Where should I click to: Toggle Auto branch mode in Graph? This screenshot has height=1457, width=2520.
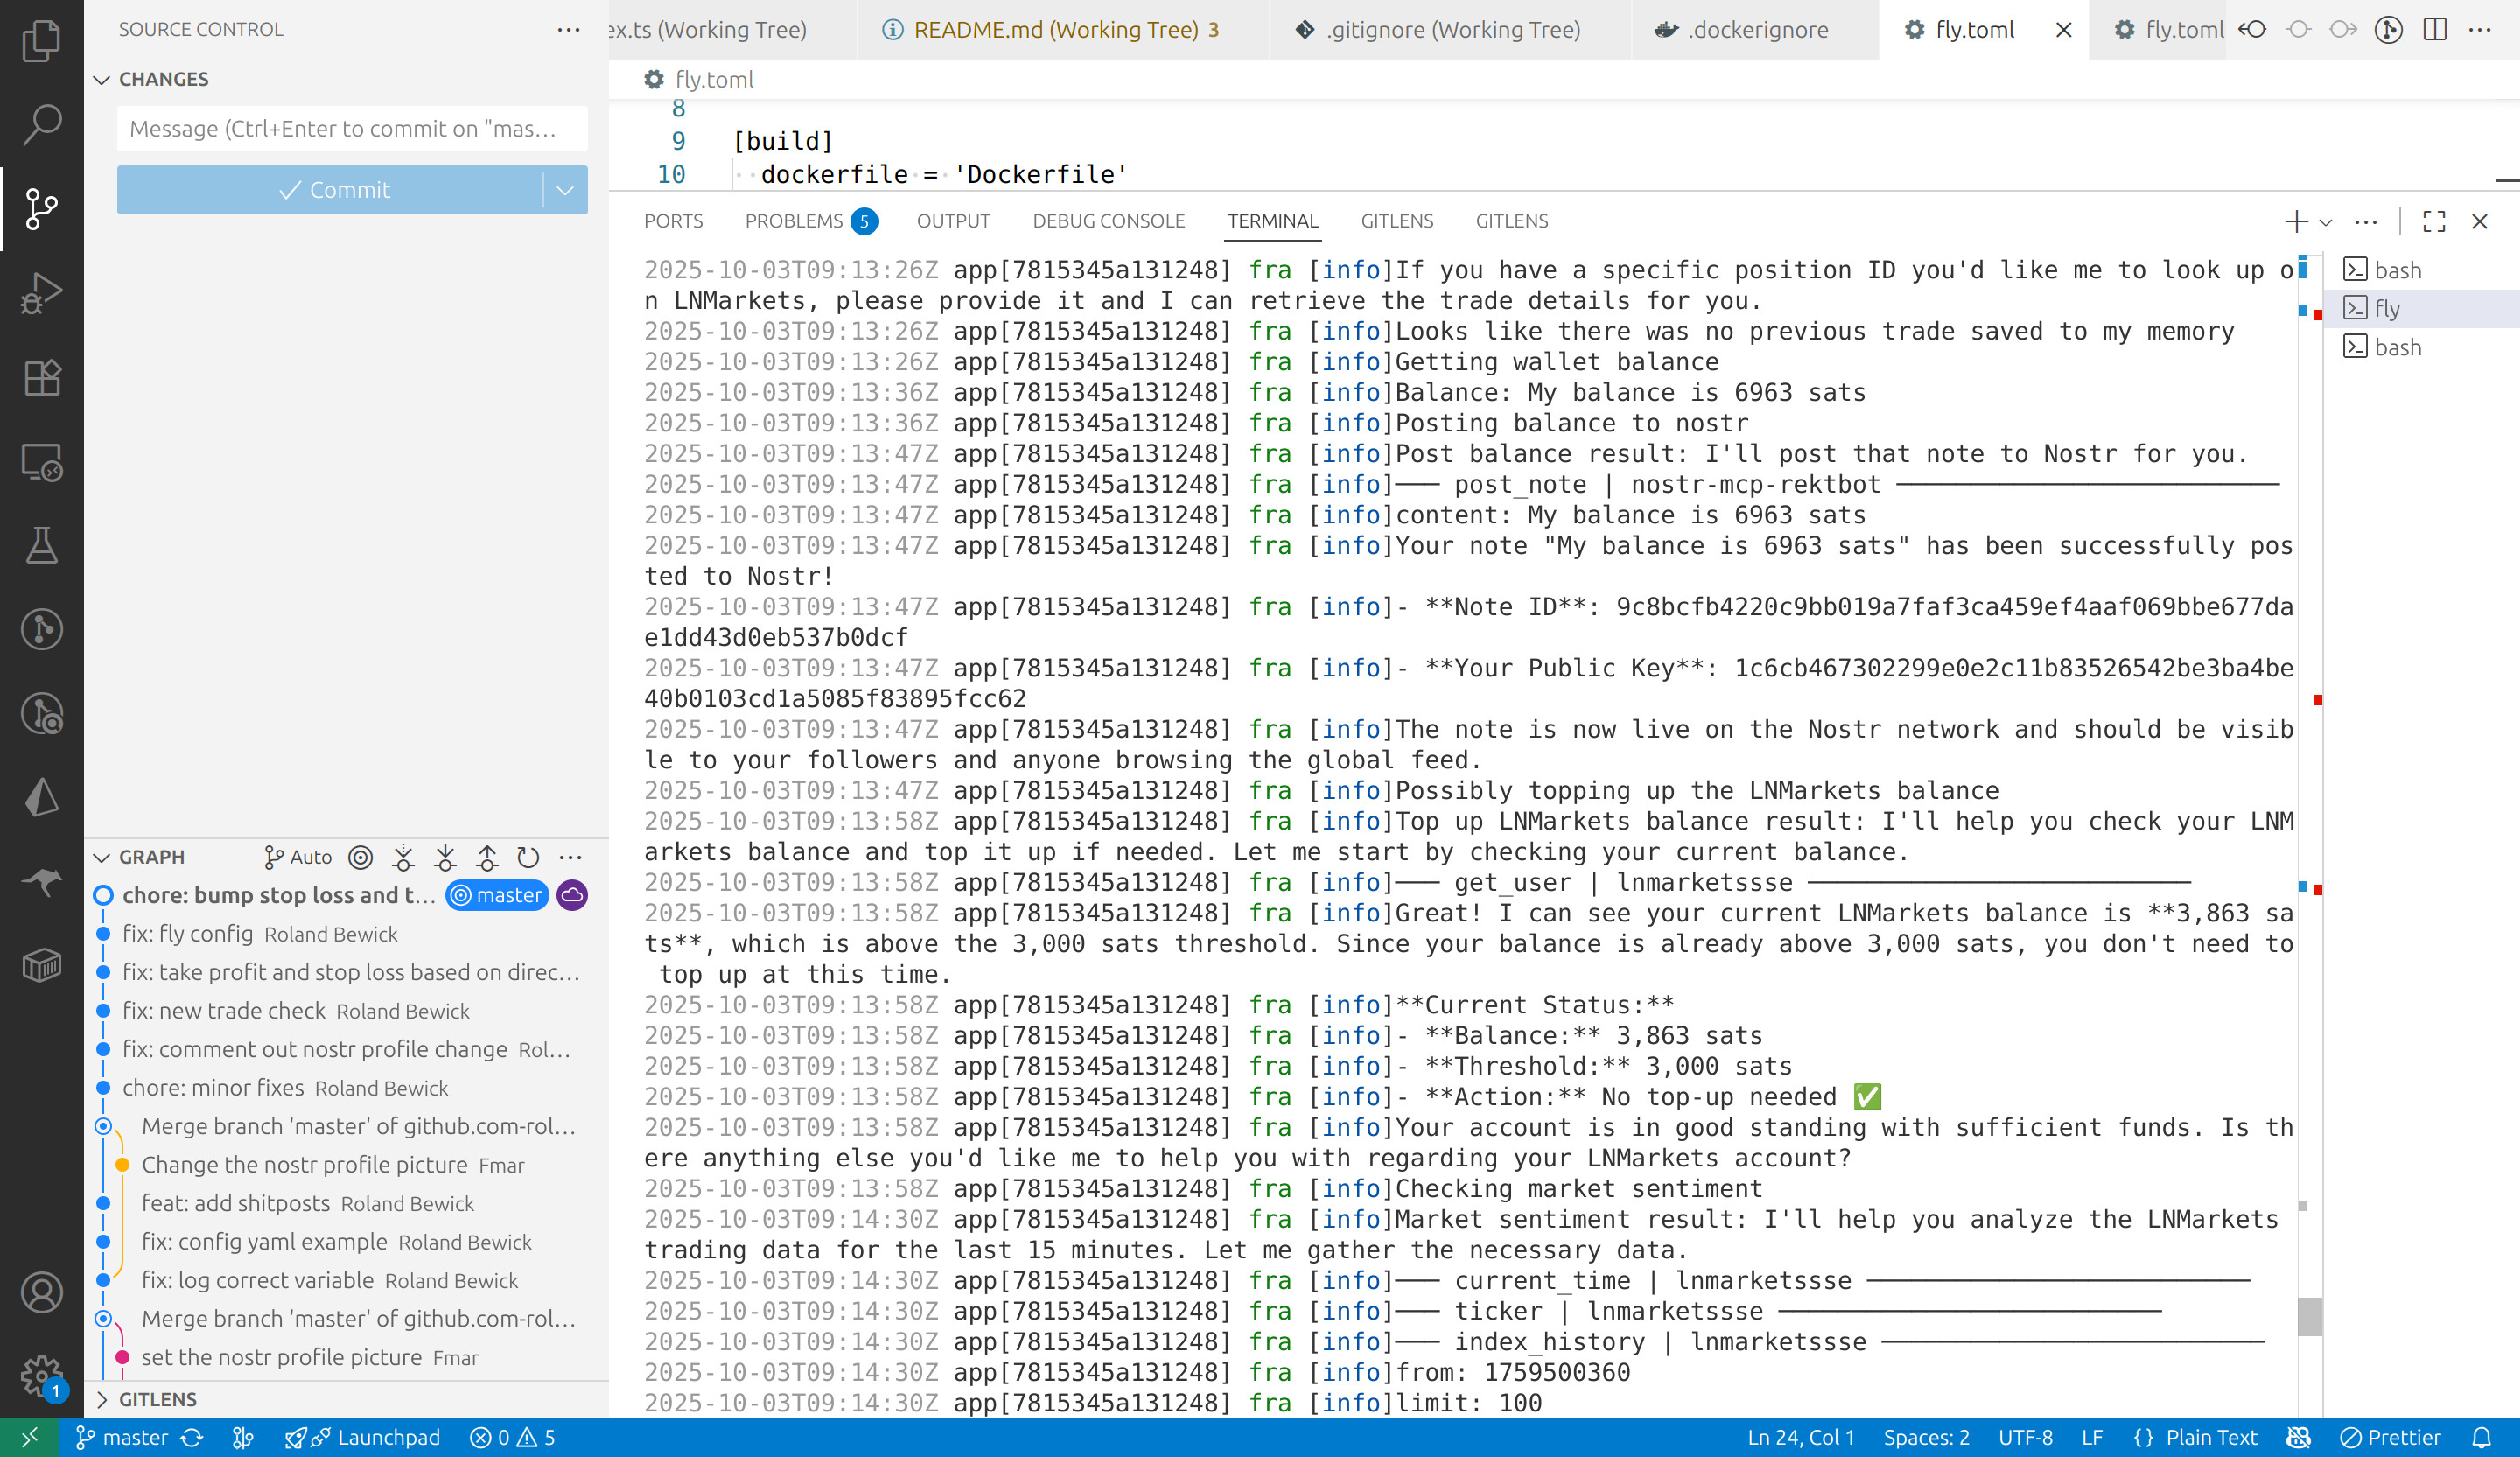coord(298,857)
